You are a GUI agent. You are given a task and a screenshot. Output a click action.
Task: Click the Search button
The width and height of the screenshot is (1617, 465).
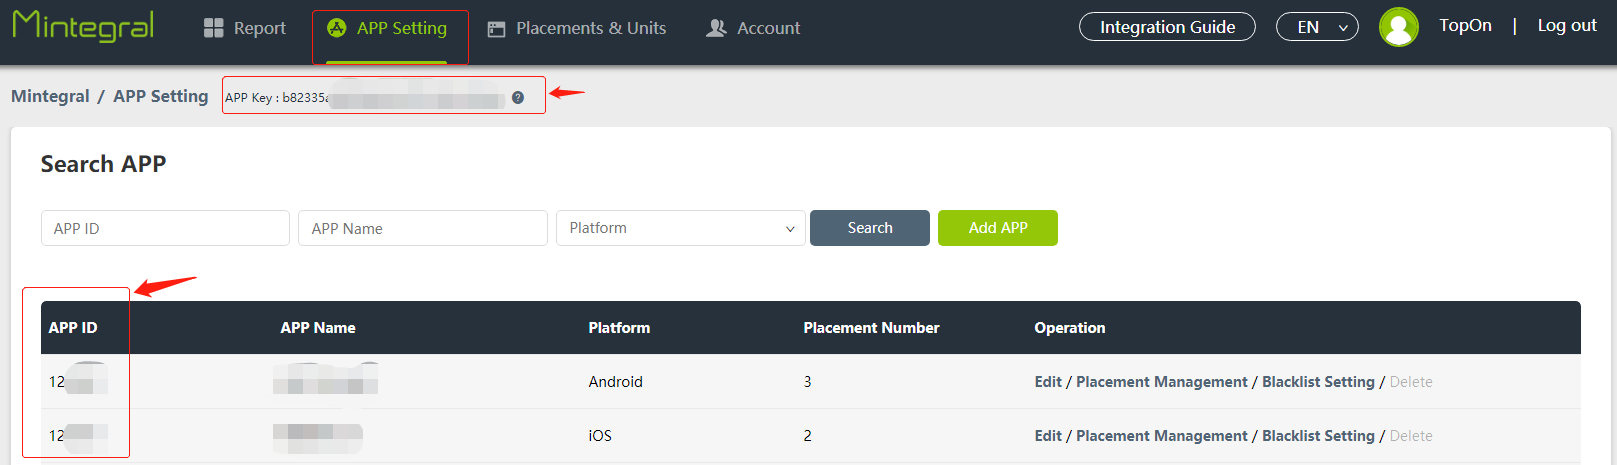click(869, 228)
